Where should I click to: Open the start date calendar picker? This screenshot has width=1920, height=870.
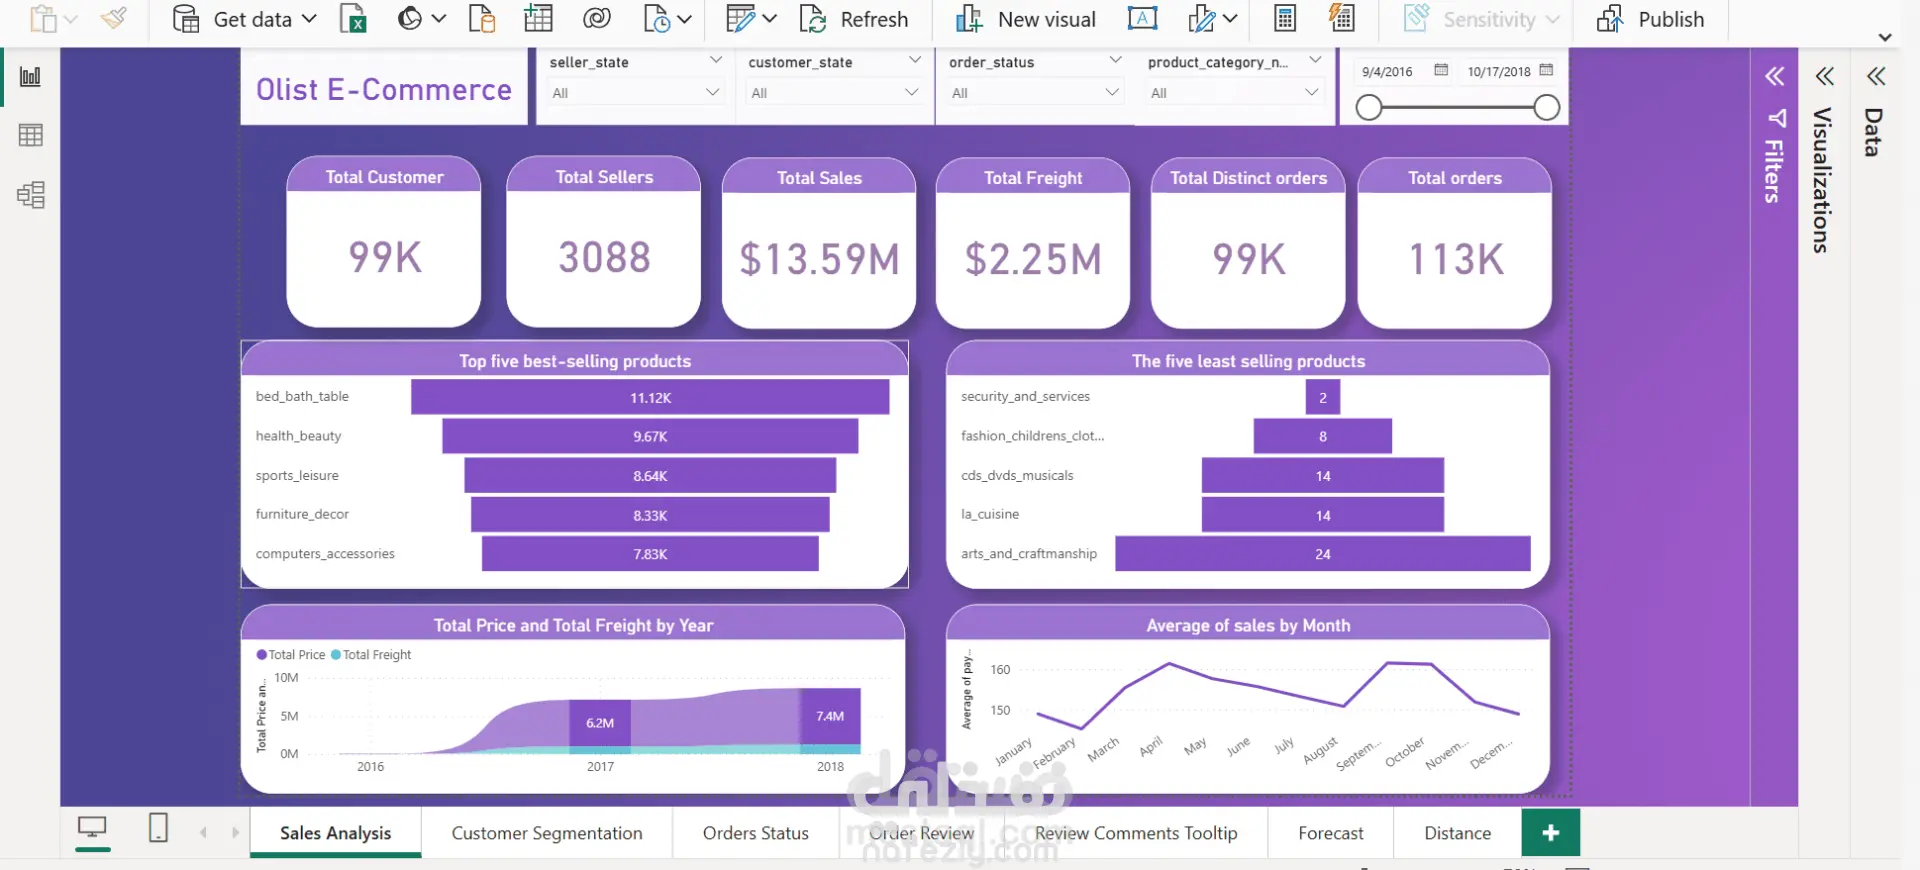[1441, 70]
